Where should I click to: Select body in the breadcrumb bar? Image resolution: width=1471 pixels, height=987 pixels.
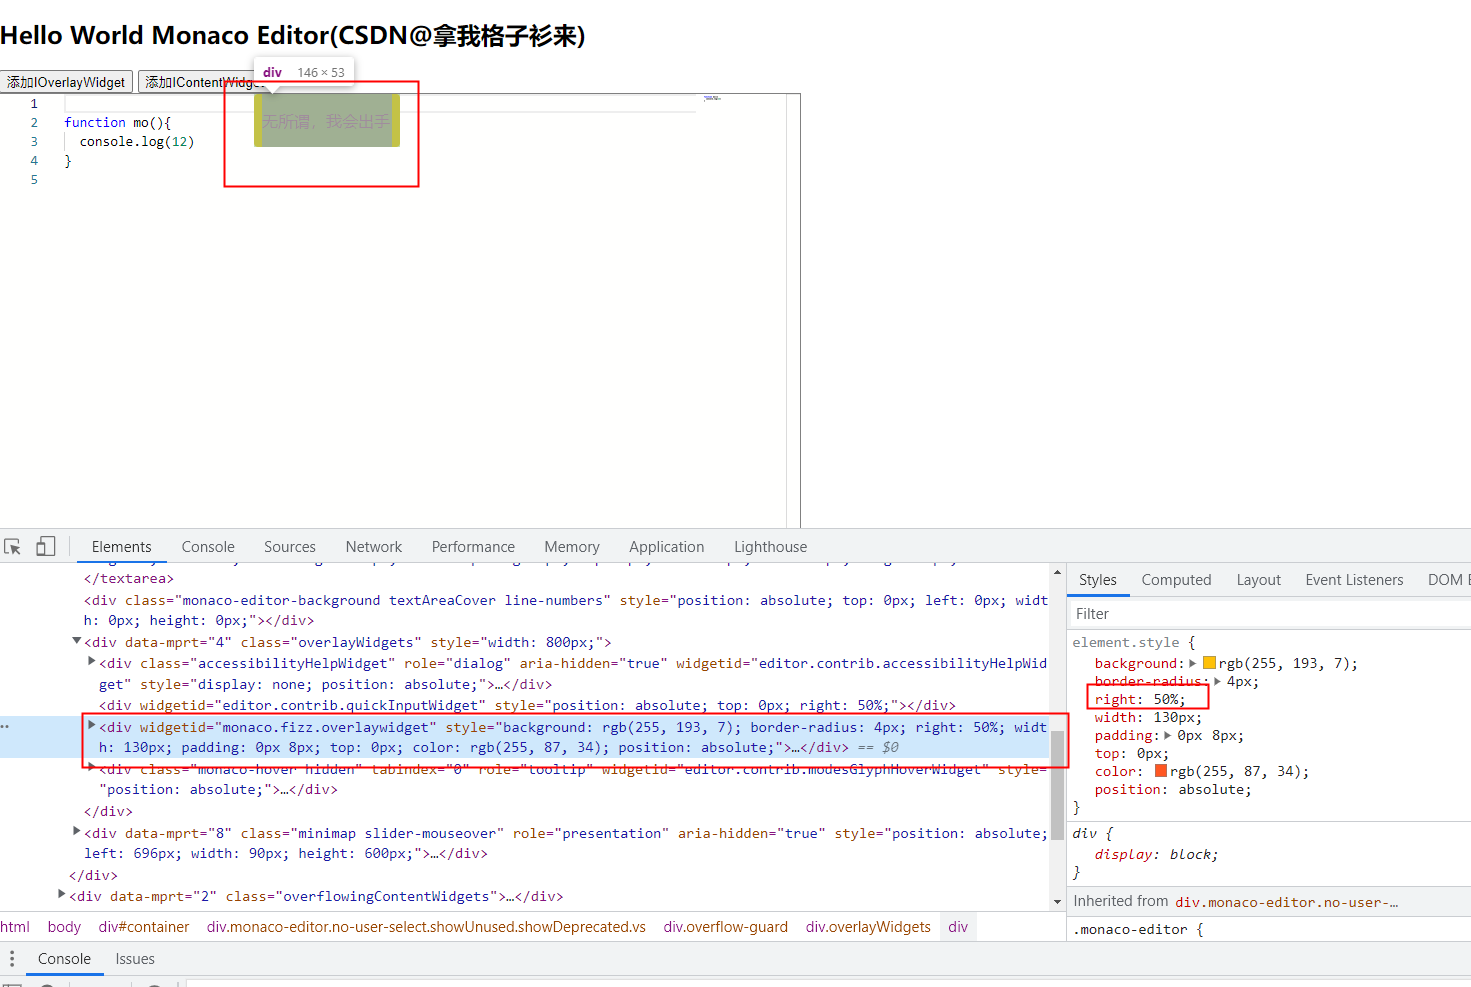pos(64,927)
